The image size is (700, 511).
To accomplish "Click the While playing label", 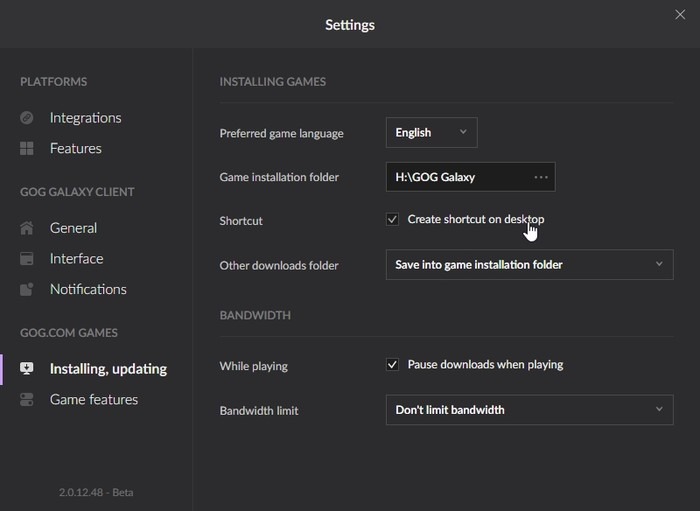I will click(x=254, y=366).
